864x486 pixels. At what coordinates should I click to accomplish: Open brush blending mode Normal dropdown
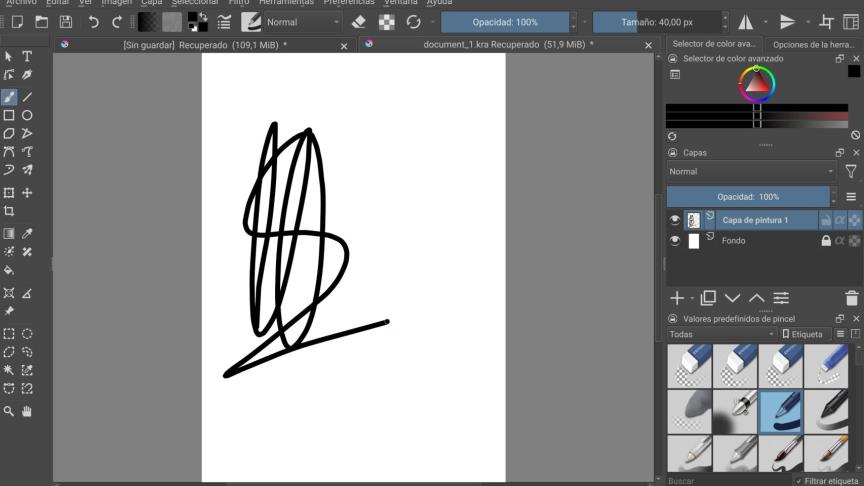pos(303,22)
